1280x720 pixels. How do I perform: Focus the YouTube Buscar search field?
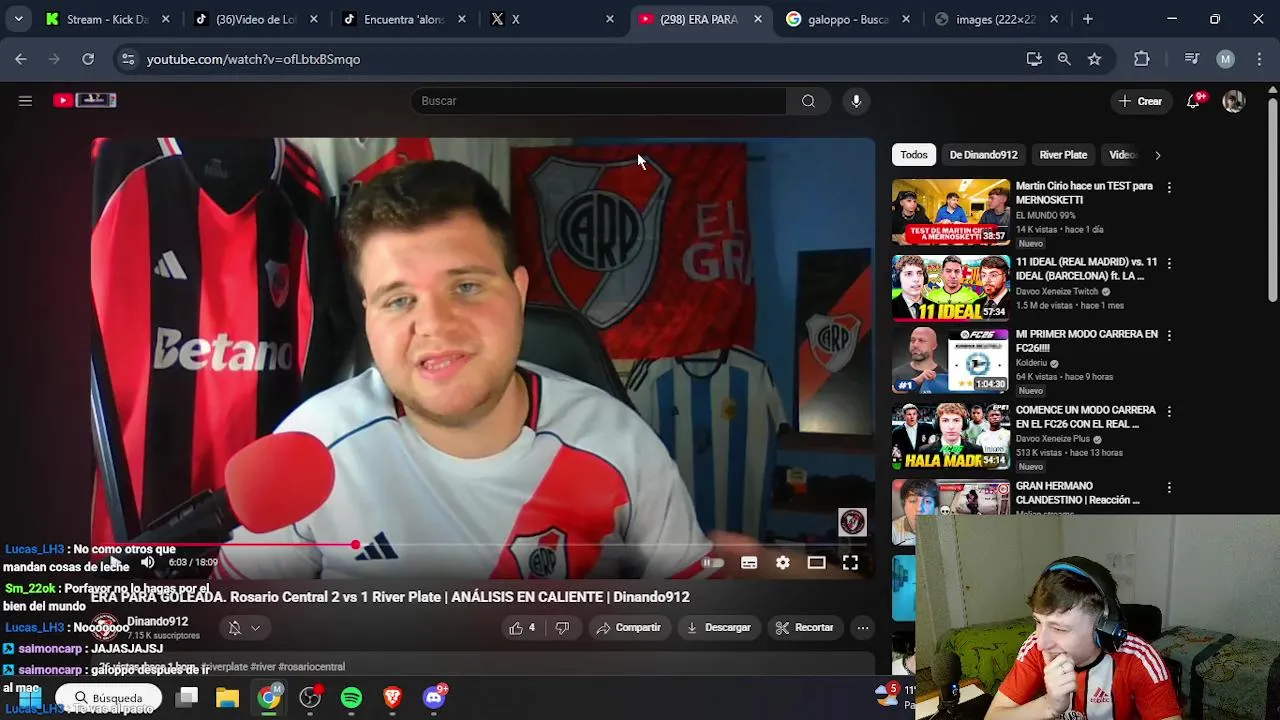598,101
